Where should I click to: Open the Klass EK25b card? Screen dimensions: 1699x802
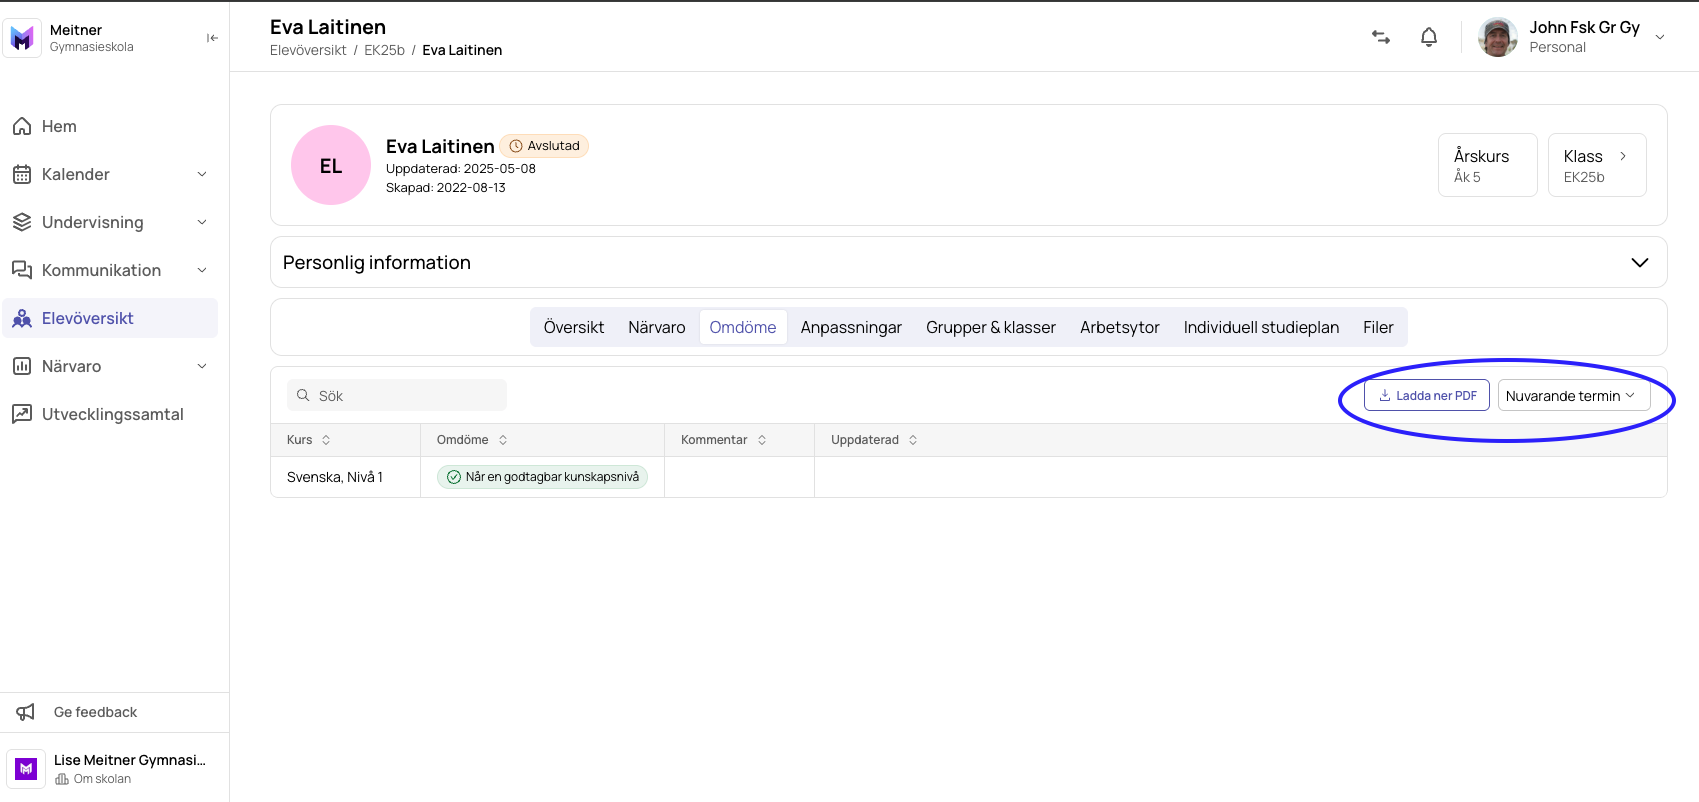[x=1597, y=165]
